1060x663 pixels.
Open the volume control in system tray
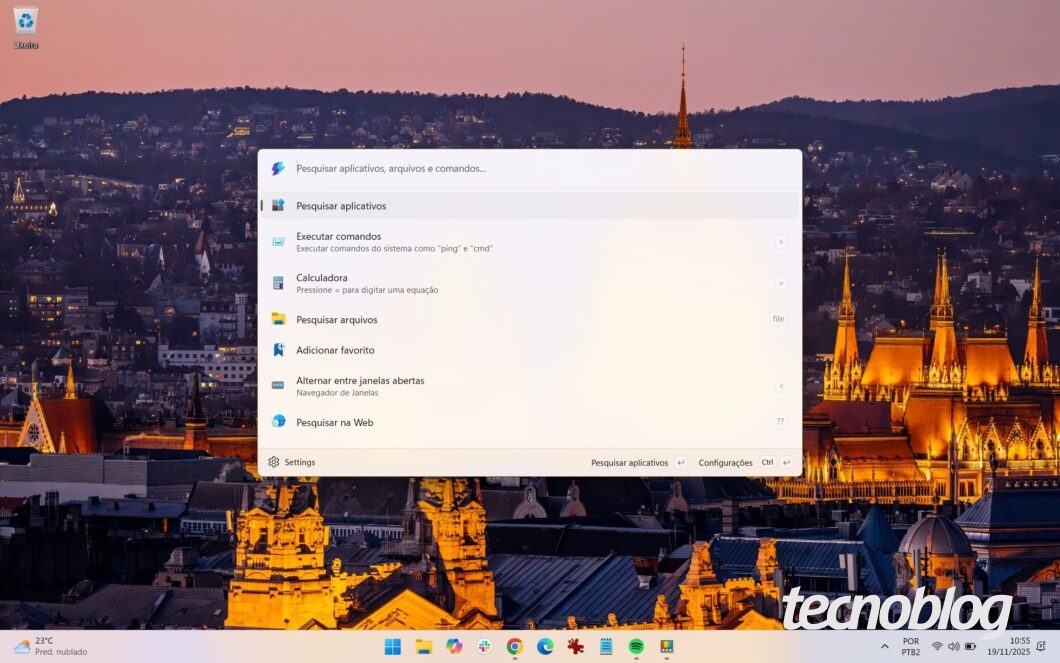[953, 647]
